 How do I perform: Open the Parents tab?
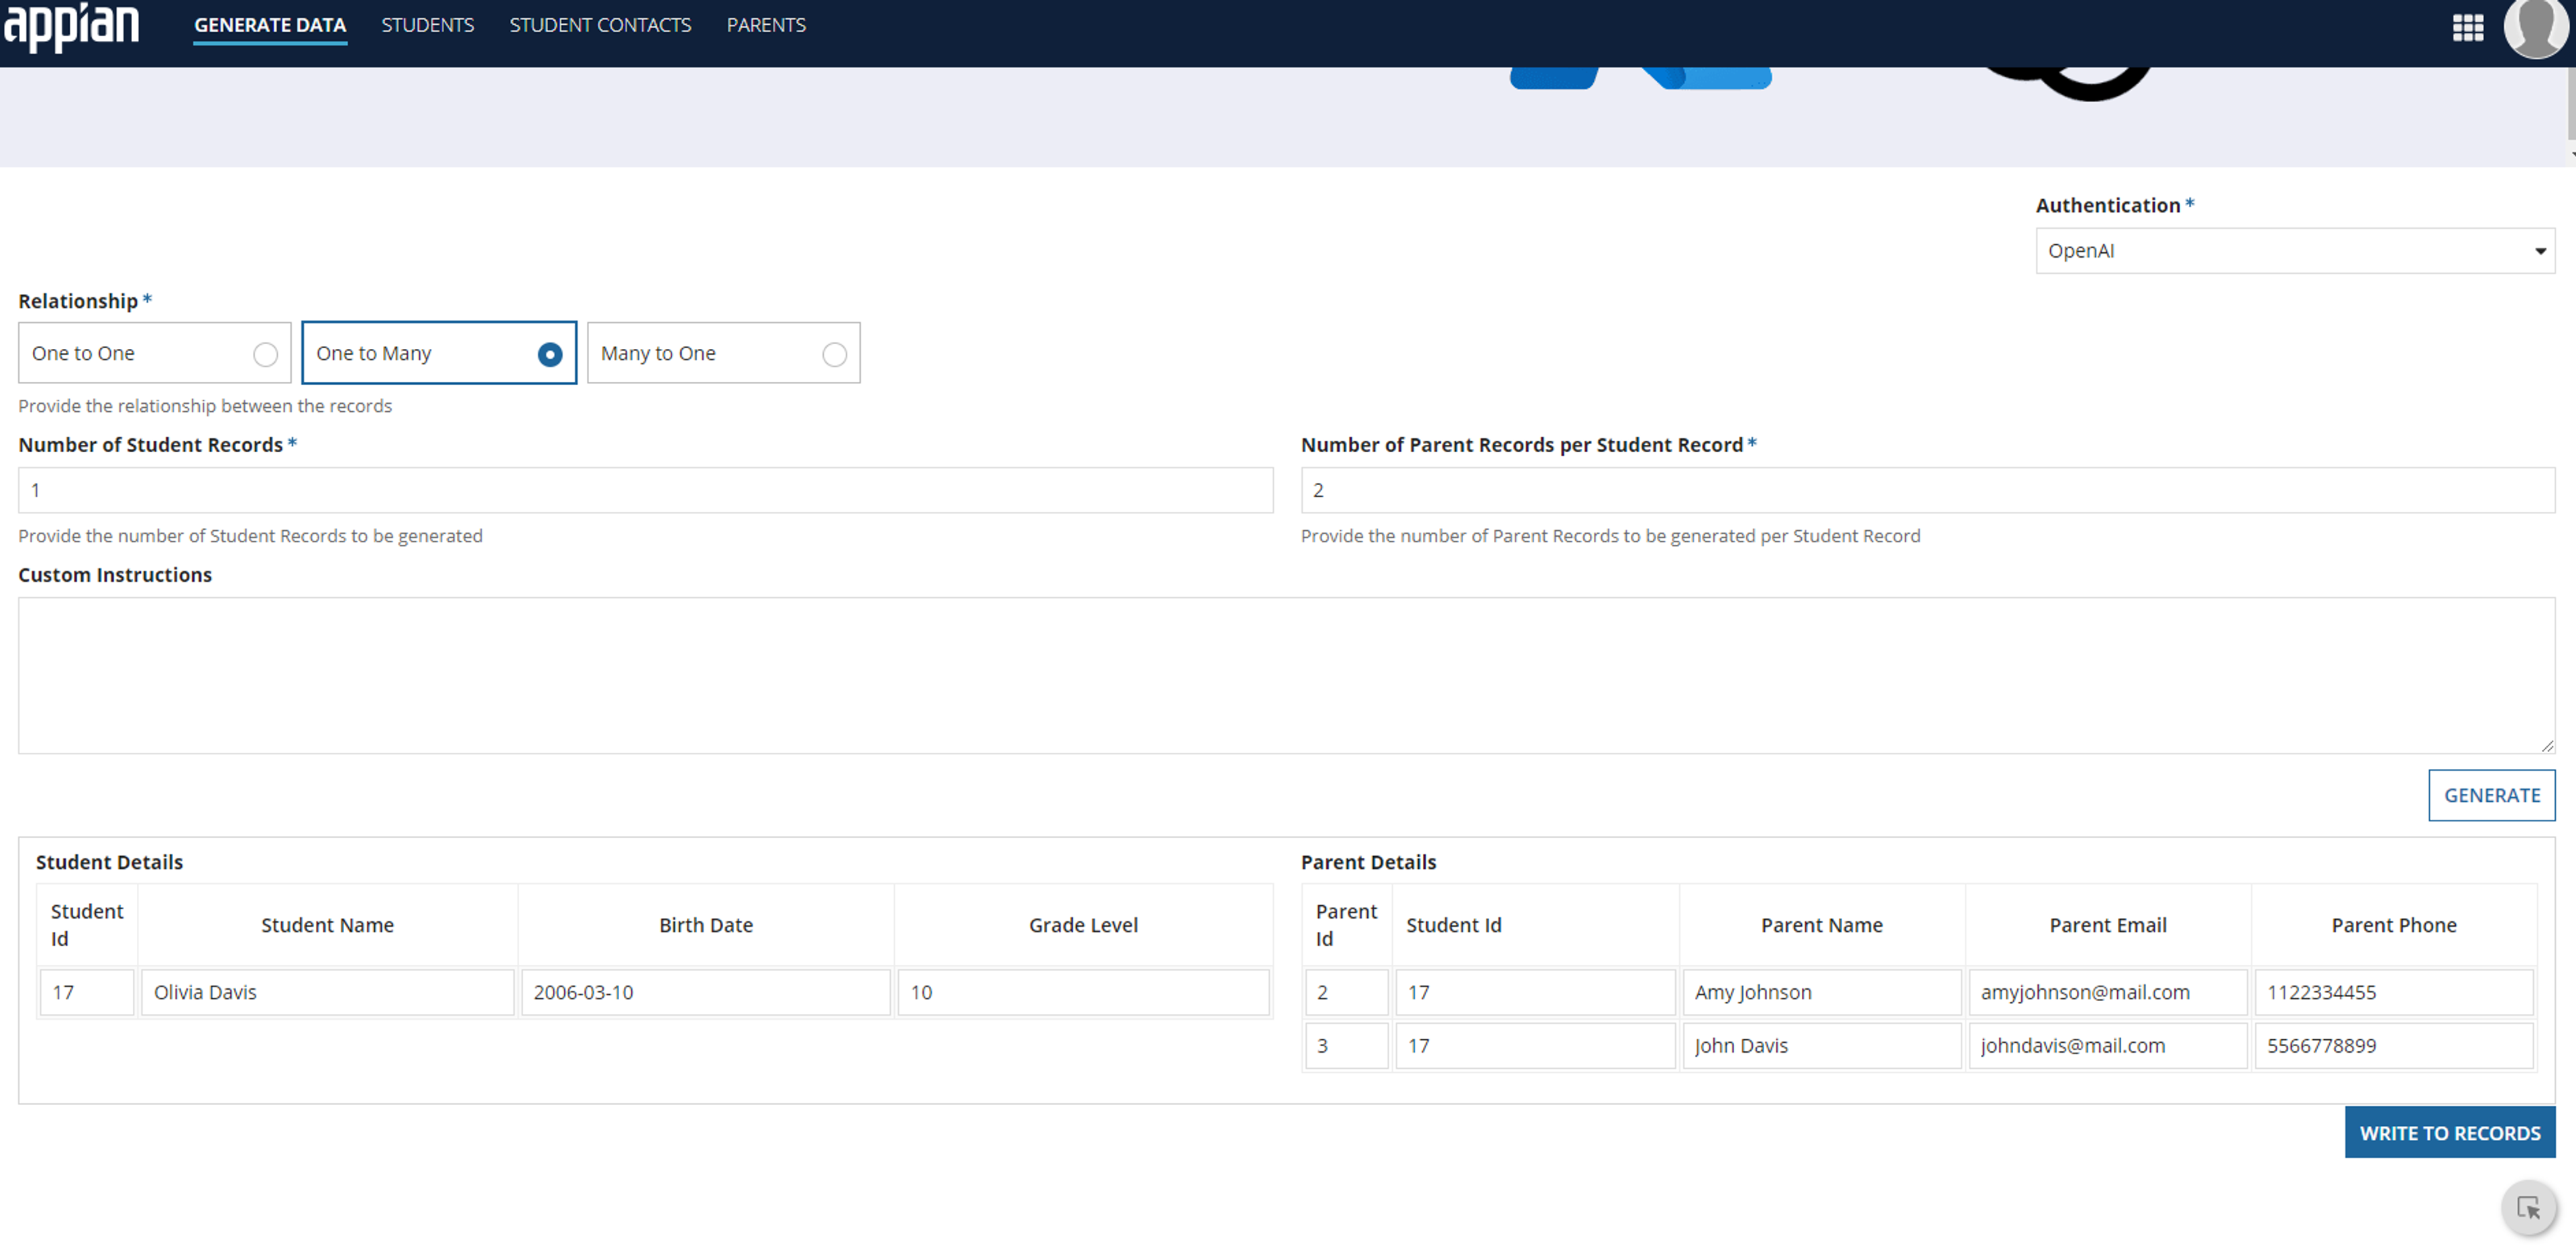tap(766, 25)
